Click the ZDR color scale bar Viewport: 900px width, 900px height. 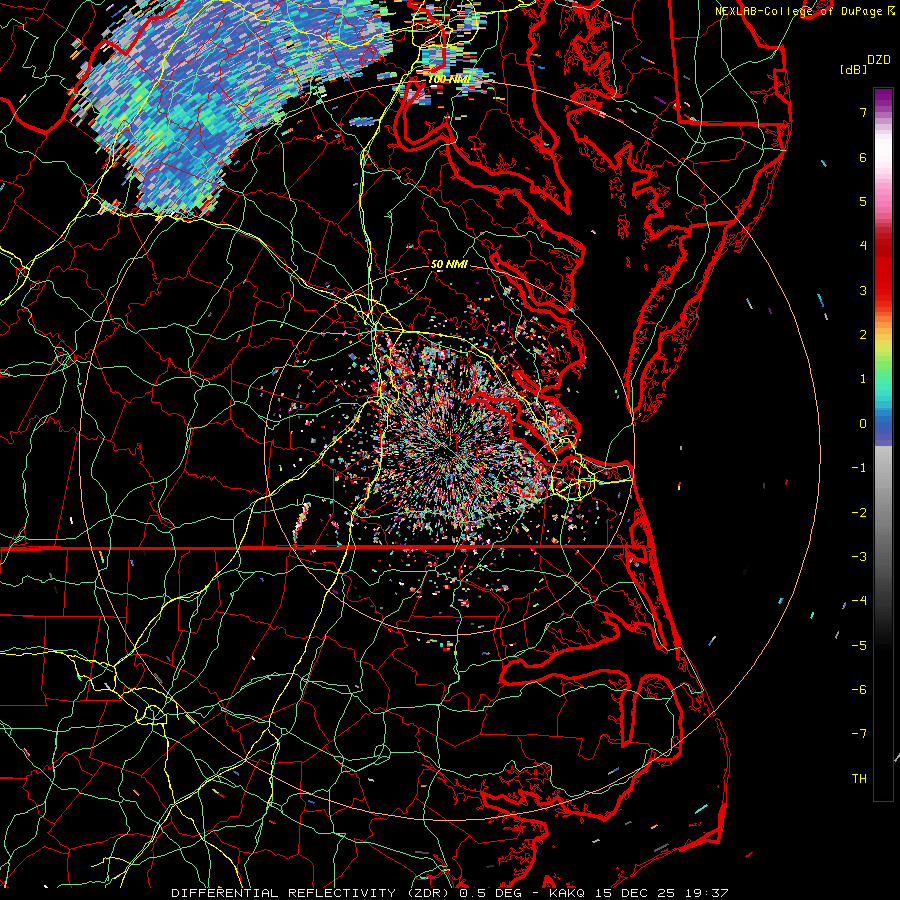click(883, 444)
